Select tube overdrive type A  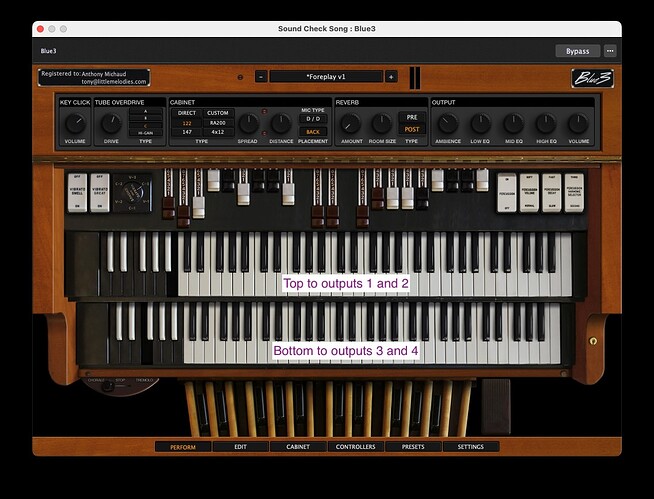[x=146, y=111]
